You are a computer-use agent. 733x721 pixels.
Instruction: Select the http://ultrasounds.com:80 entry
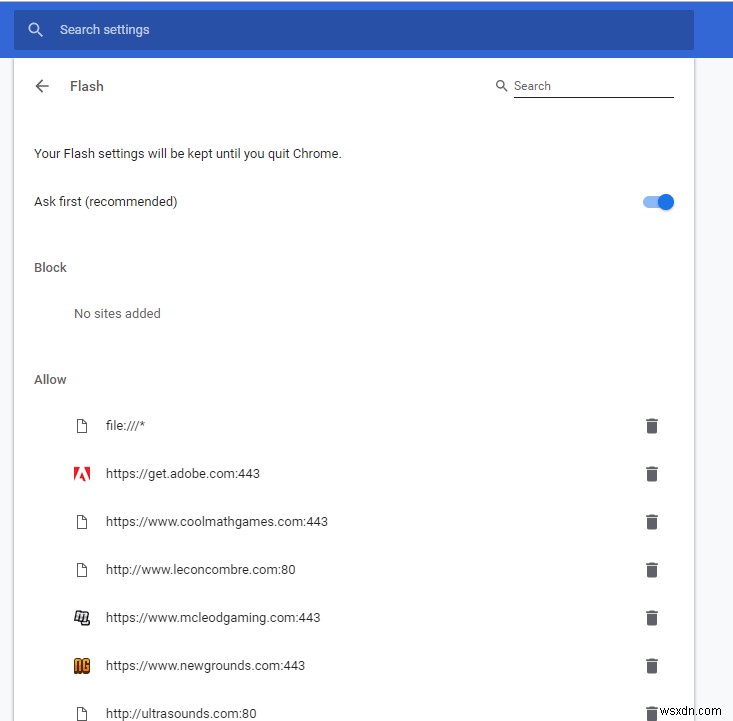click(x=181, y=714)
